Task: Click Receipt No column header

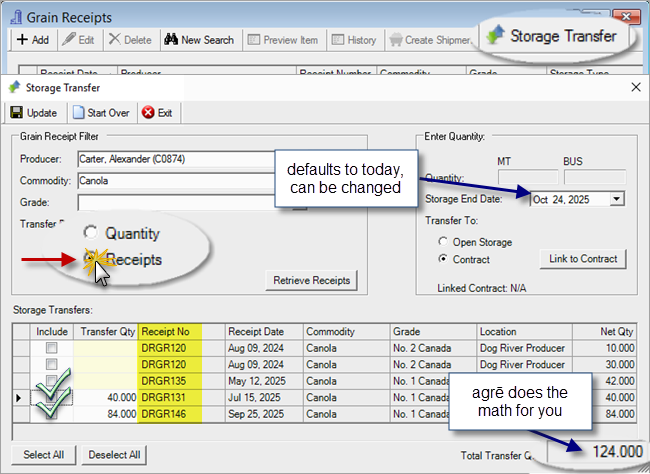Action: (182, 332)
